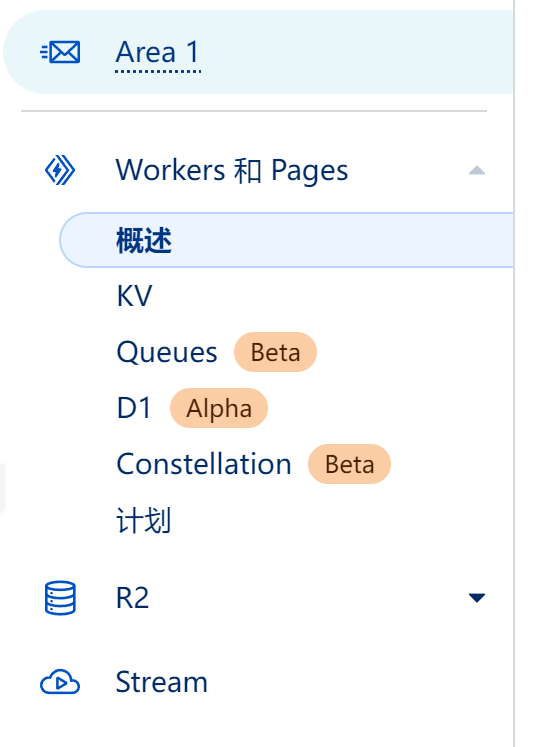Open the Stream menu item
Image resolution: width=546 pixels, height=747 pixels.
pos(162,682)
